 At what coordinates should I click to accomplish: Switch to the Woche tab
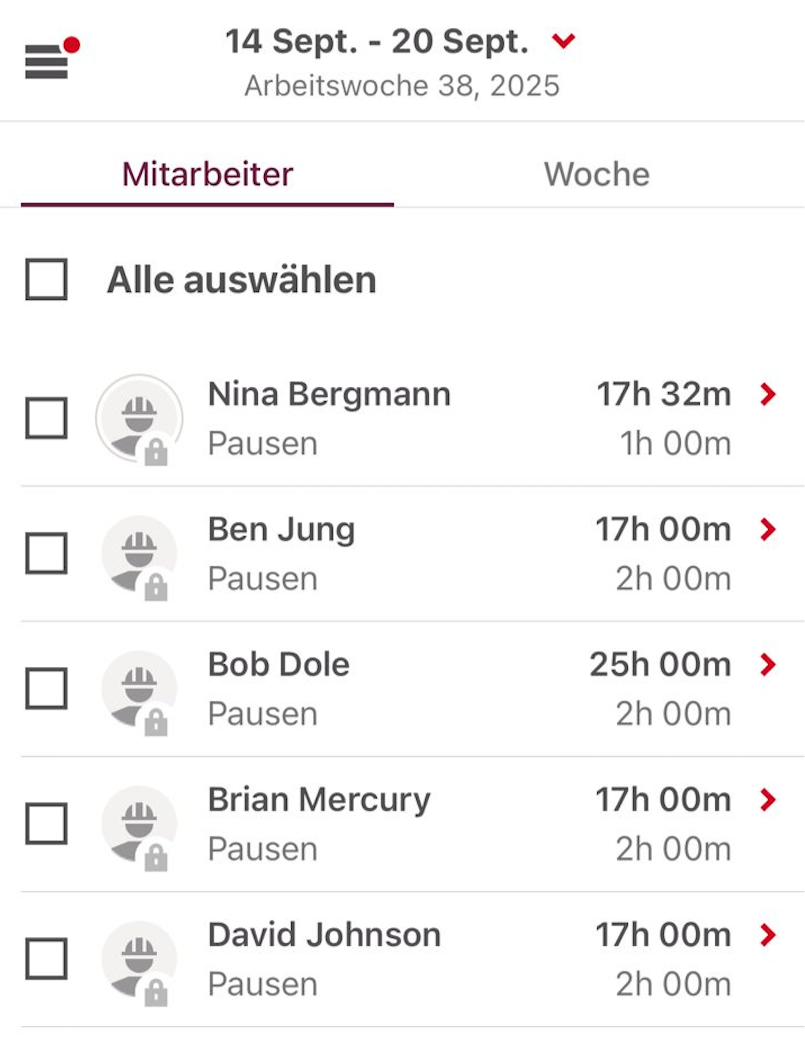[596, 174]
